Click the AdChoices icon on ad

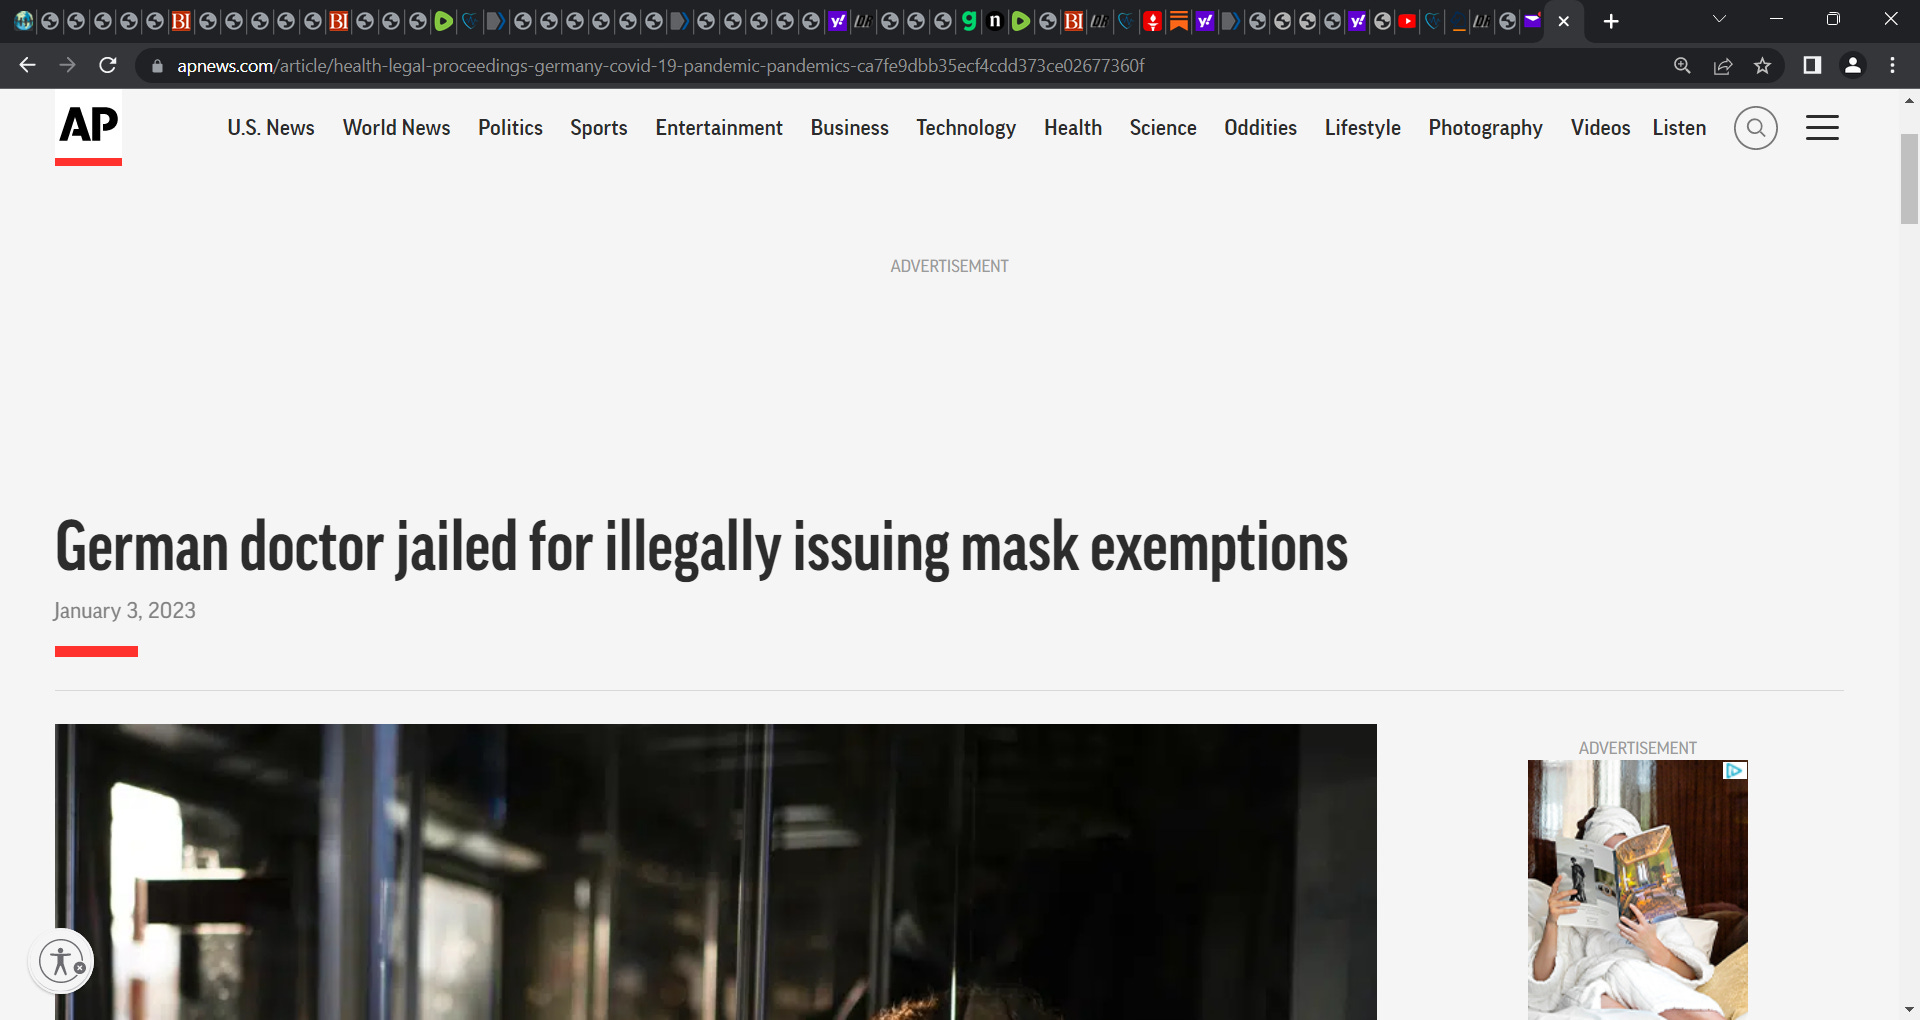coord(1735,771)
